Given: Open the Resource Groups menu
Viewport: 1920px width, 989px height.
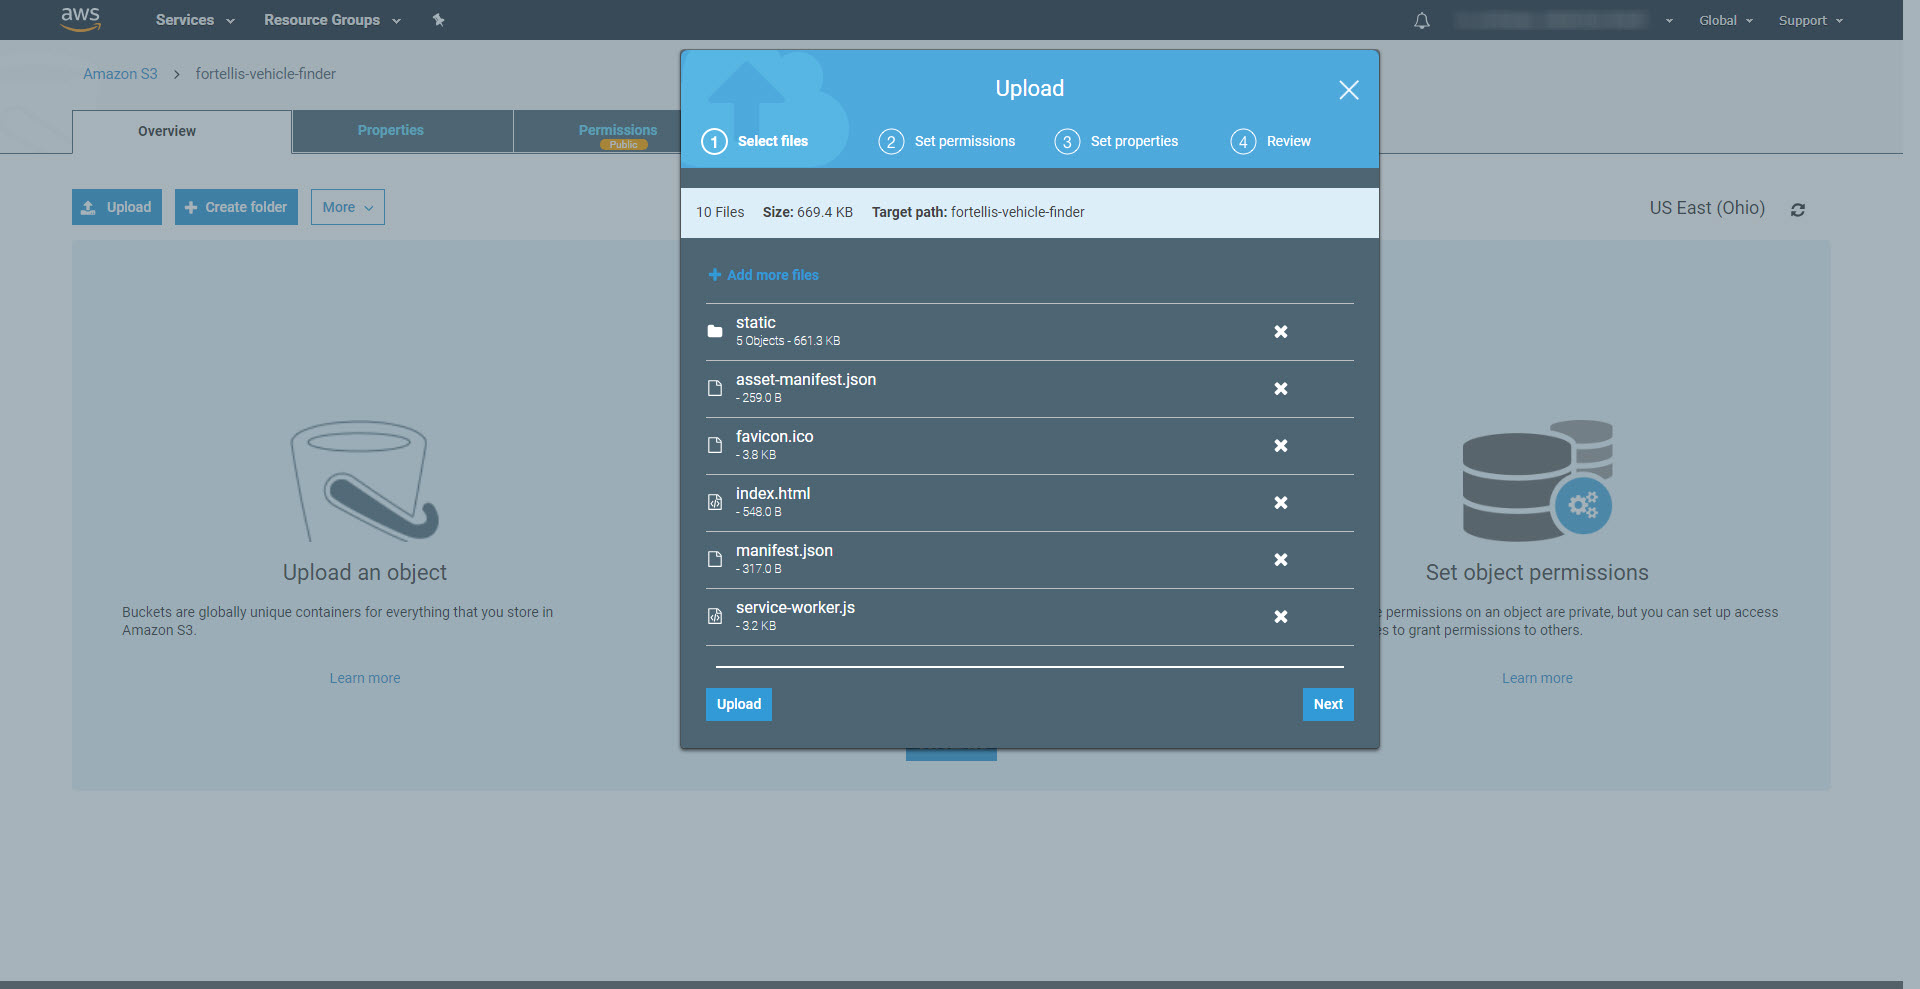Looking at the screenshot, I should [x=331, y=20].
